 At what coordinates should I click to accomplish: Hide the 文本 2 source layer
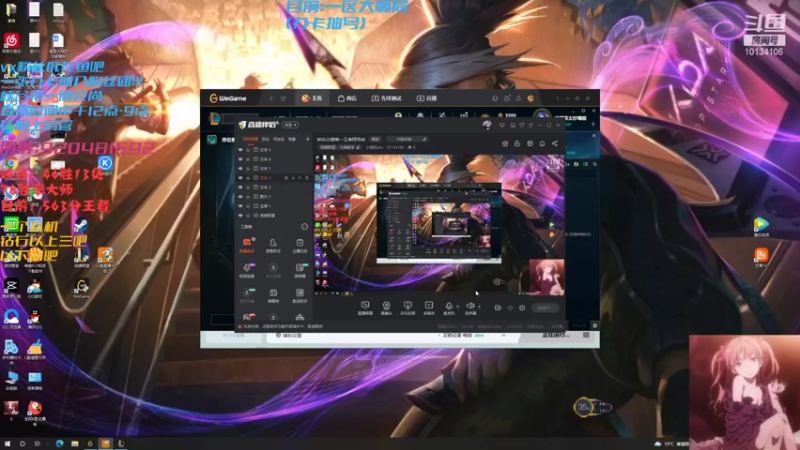tap(240, 187)
